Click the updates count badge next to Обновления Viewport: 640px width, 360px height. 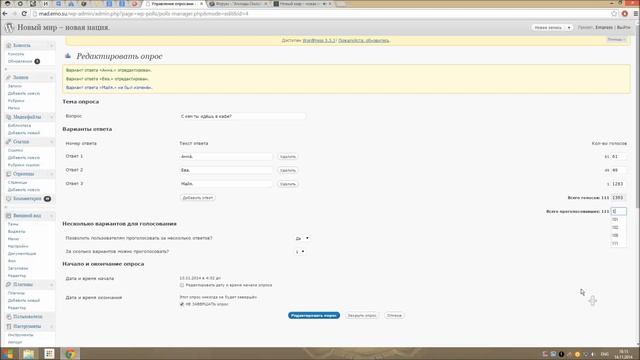tap(37, 61)
